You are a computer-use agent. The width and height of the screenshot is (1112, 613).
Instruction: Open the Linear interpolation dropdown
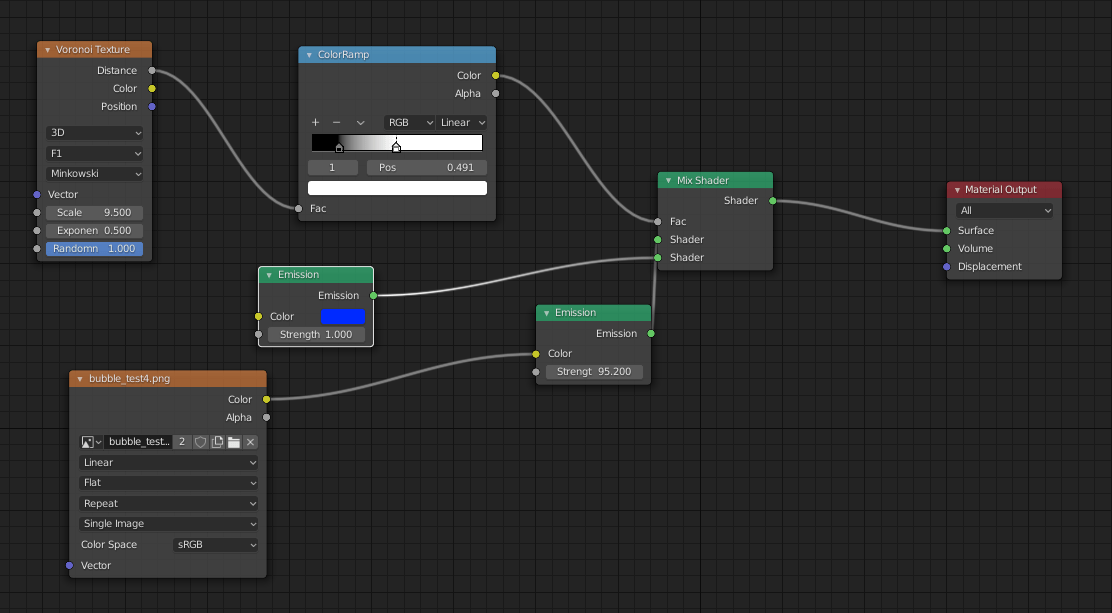point(462,122)
